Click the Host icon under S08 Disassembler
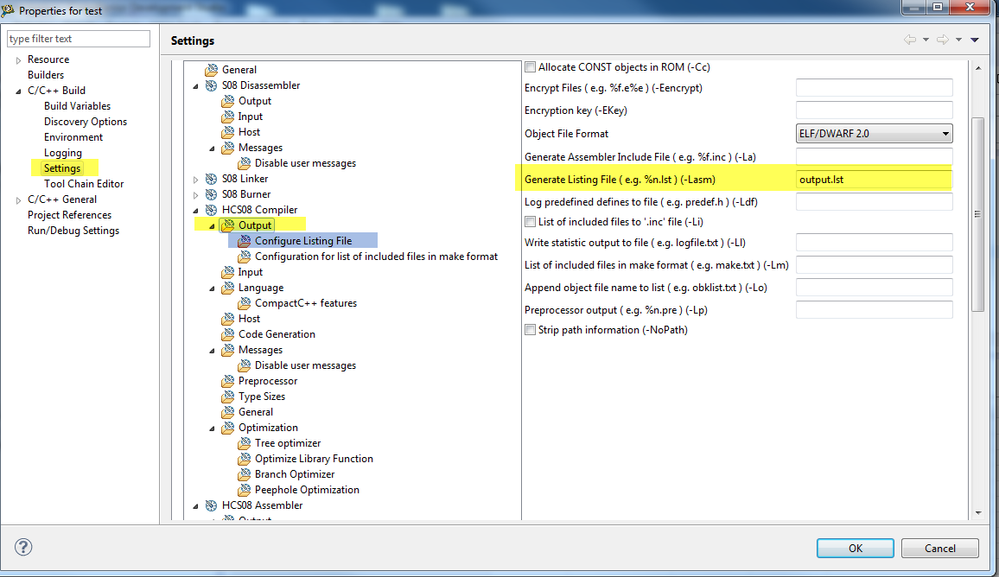 click(x=227, y=132)
